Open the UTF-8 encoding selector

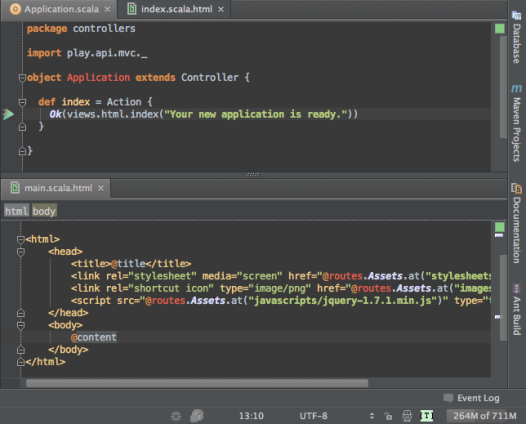(313, 416)
